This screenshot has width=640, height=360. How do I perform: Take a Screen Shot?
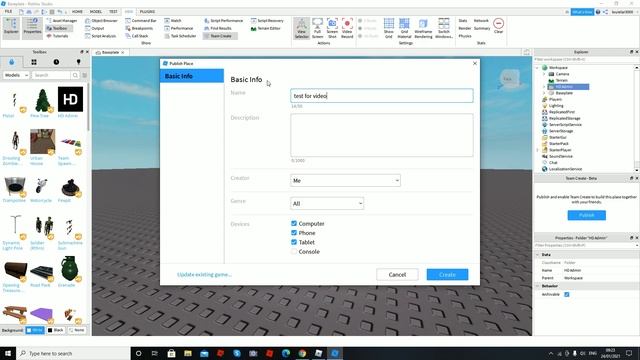[332, 28]
